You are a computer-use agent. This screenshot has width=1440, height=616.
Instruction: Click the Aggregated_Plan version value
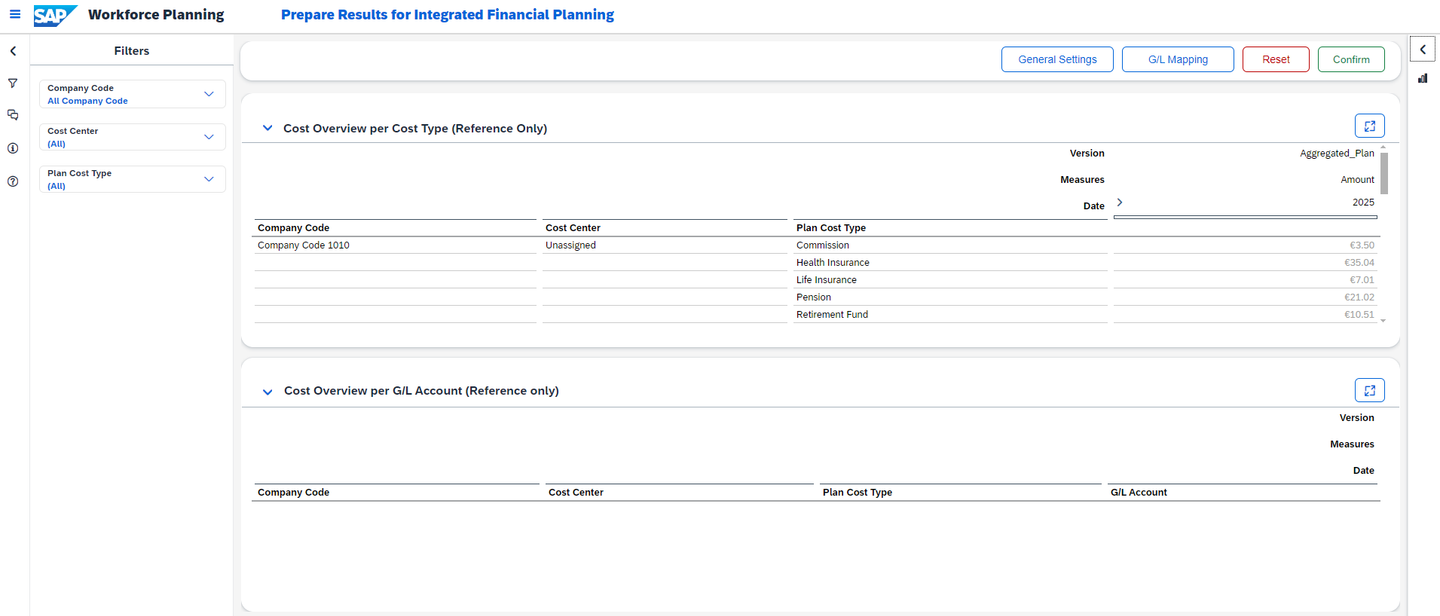tap(1337, 153)
